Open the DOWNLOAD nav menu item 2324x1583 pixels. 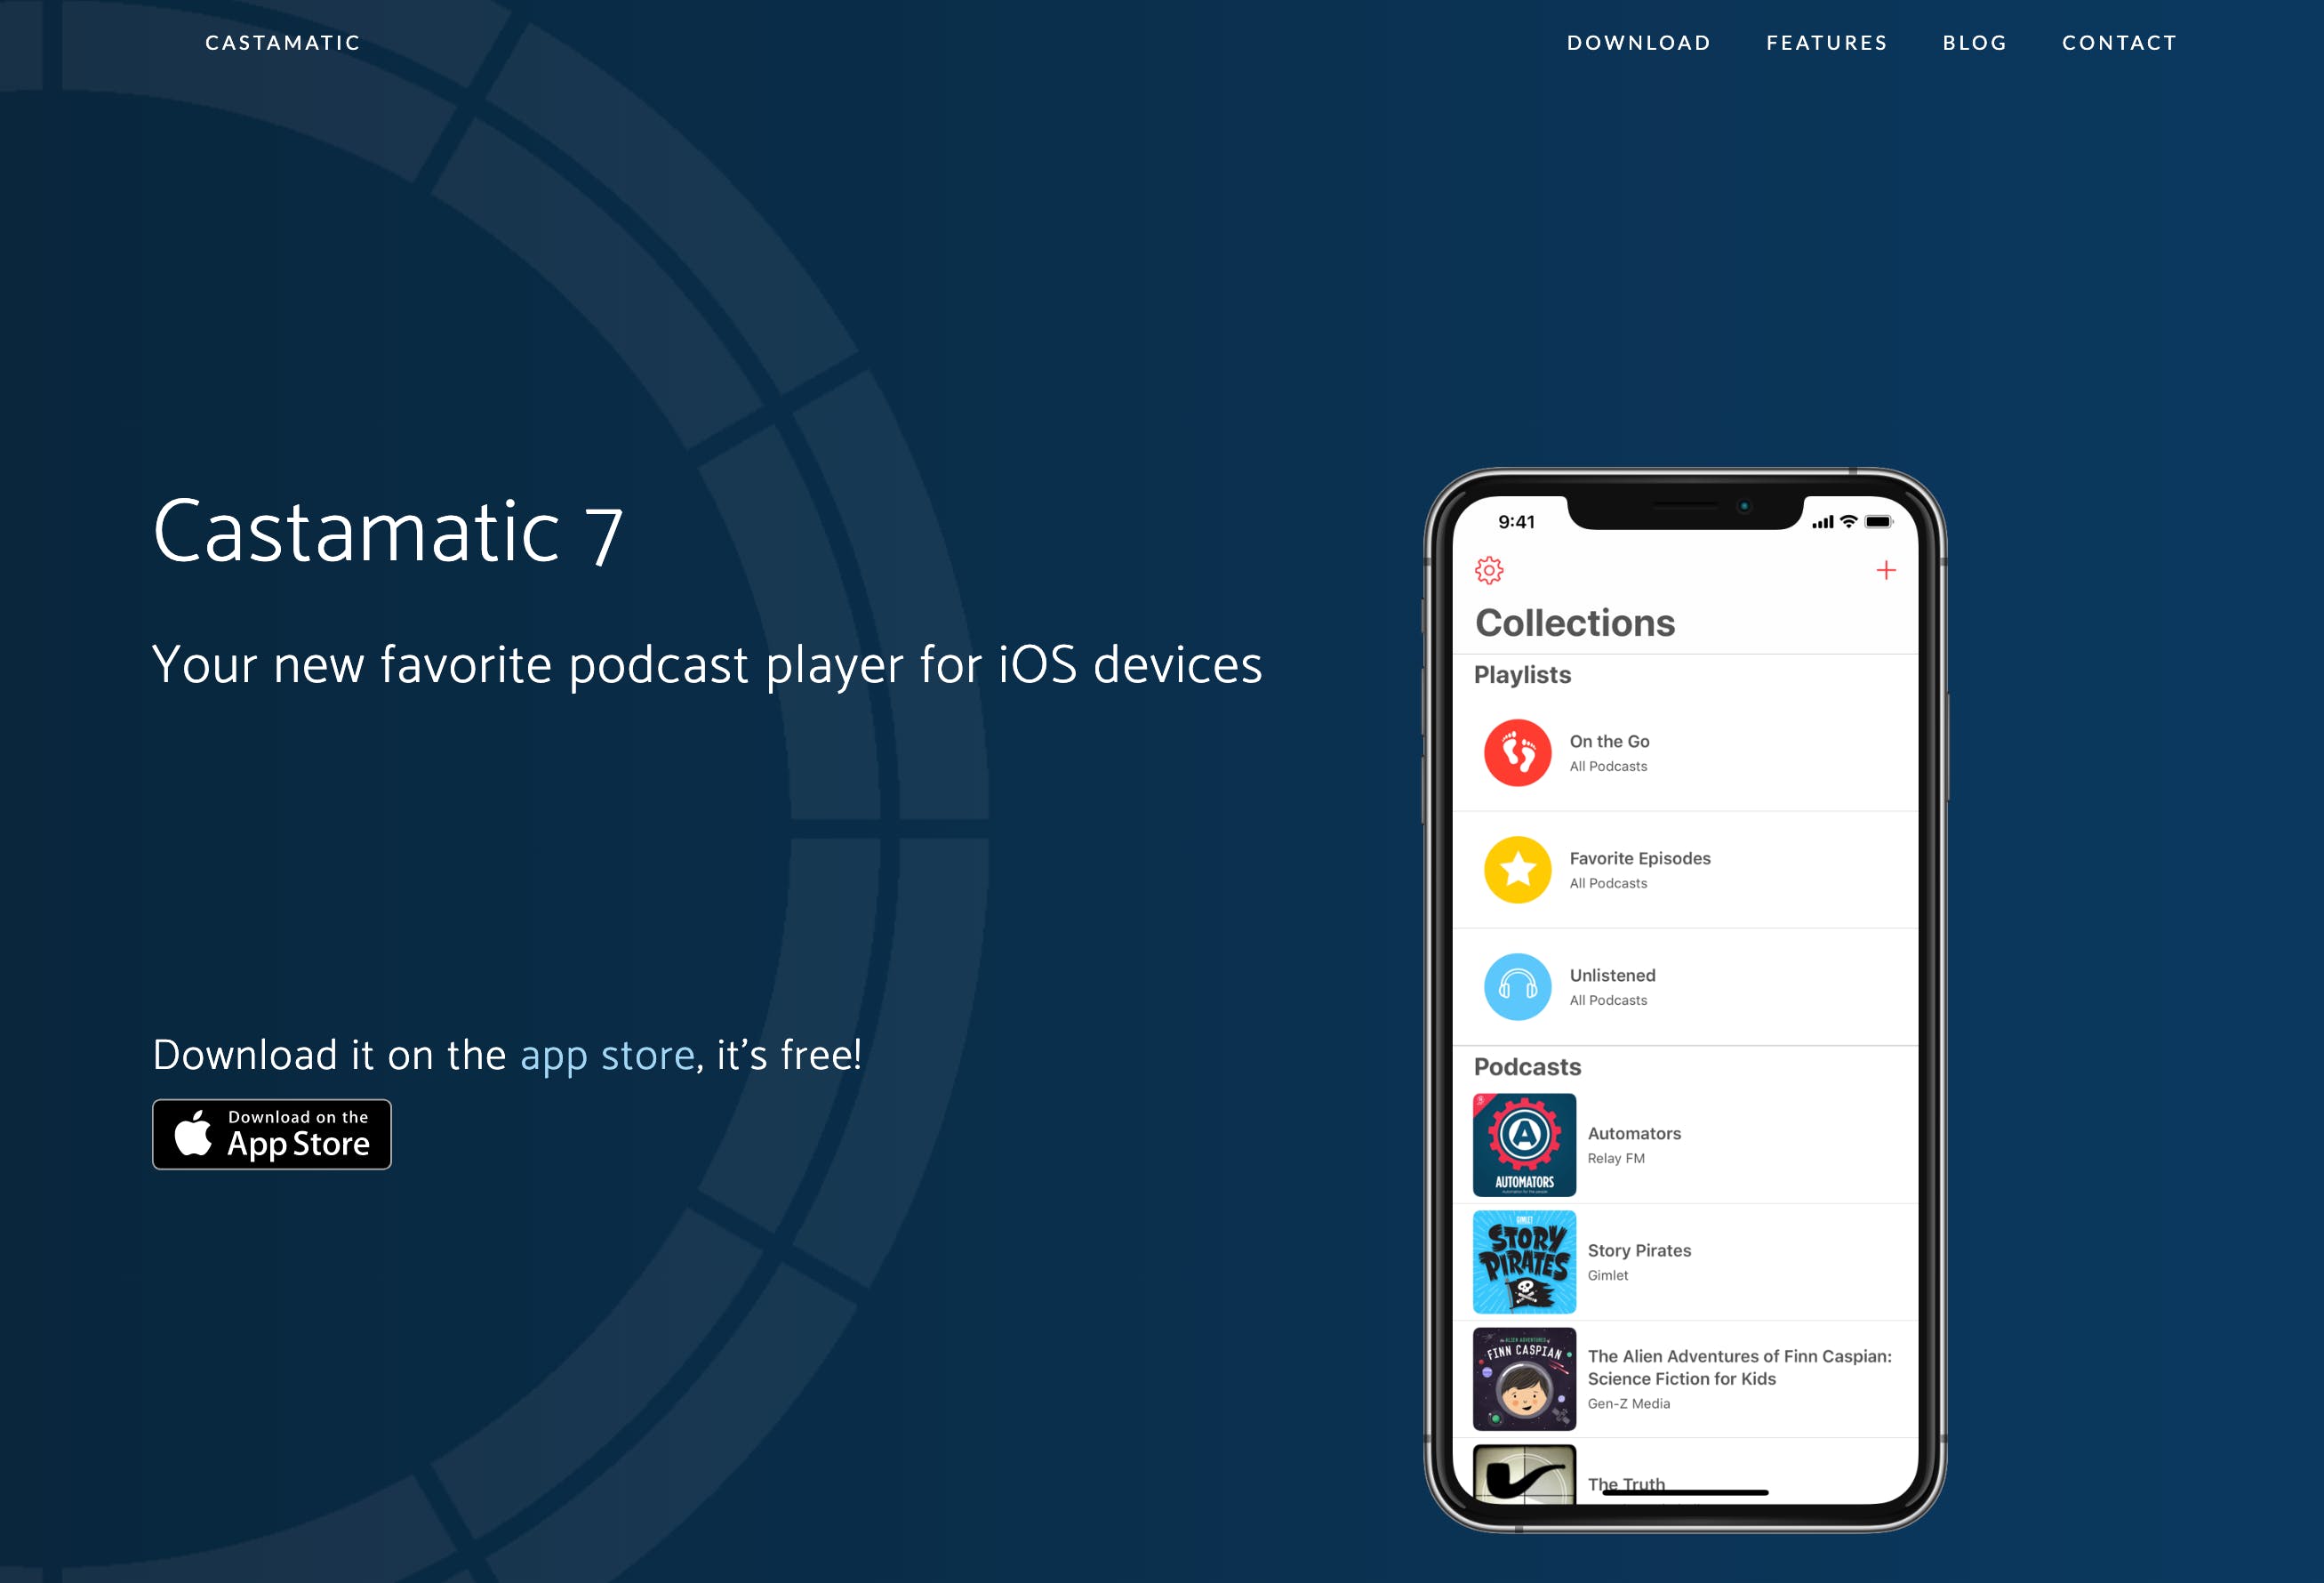[x=1639, y=43]
